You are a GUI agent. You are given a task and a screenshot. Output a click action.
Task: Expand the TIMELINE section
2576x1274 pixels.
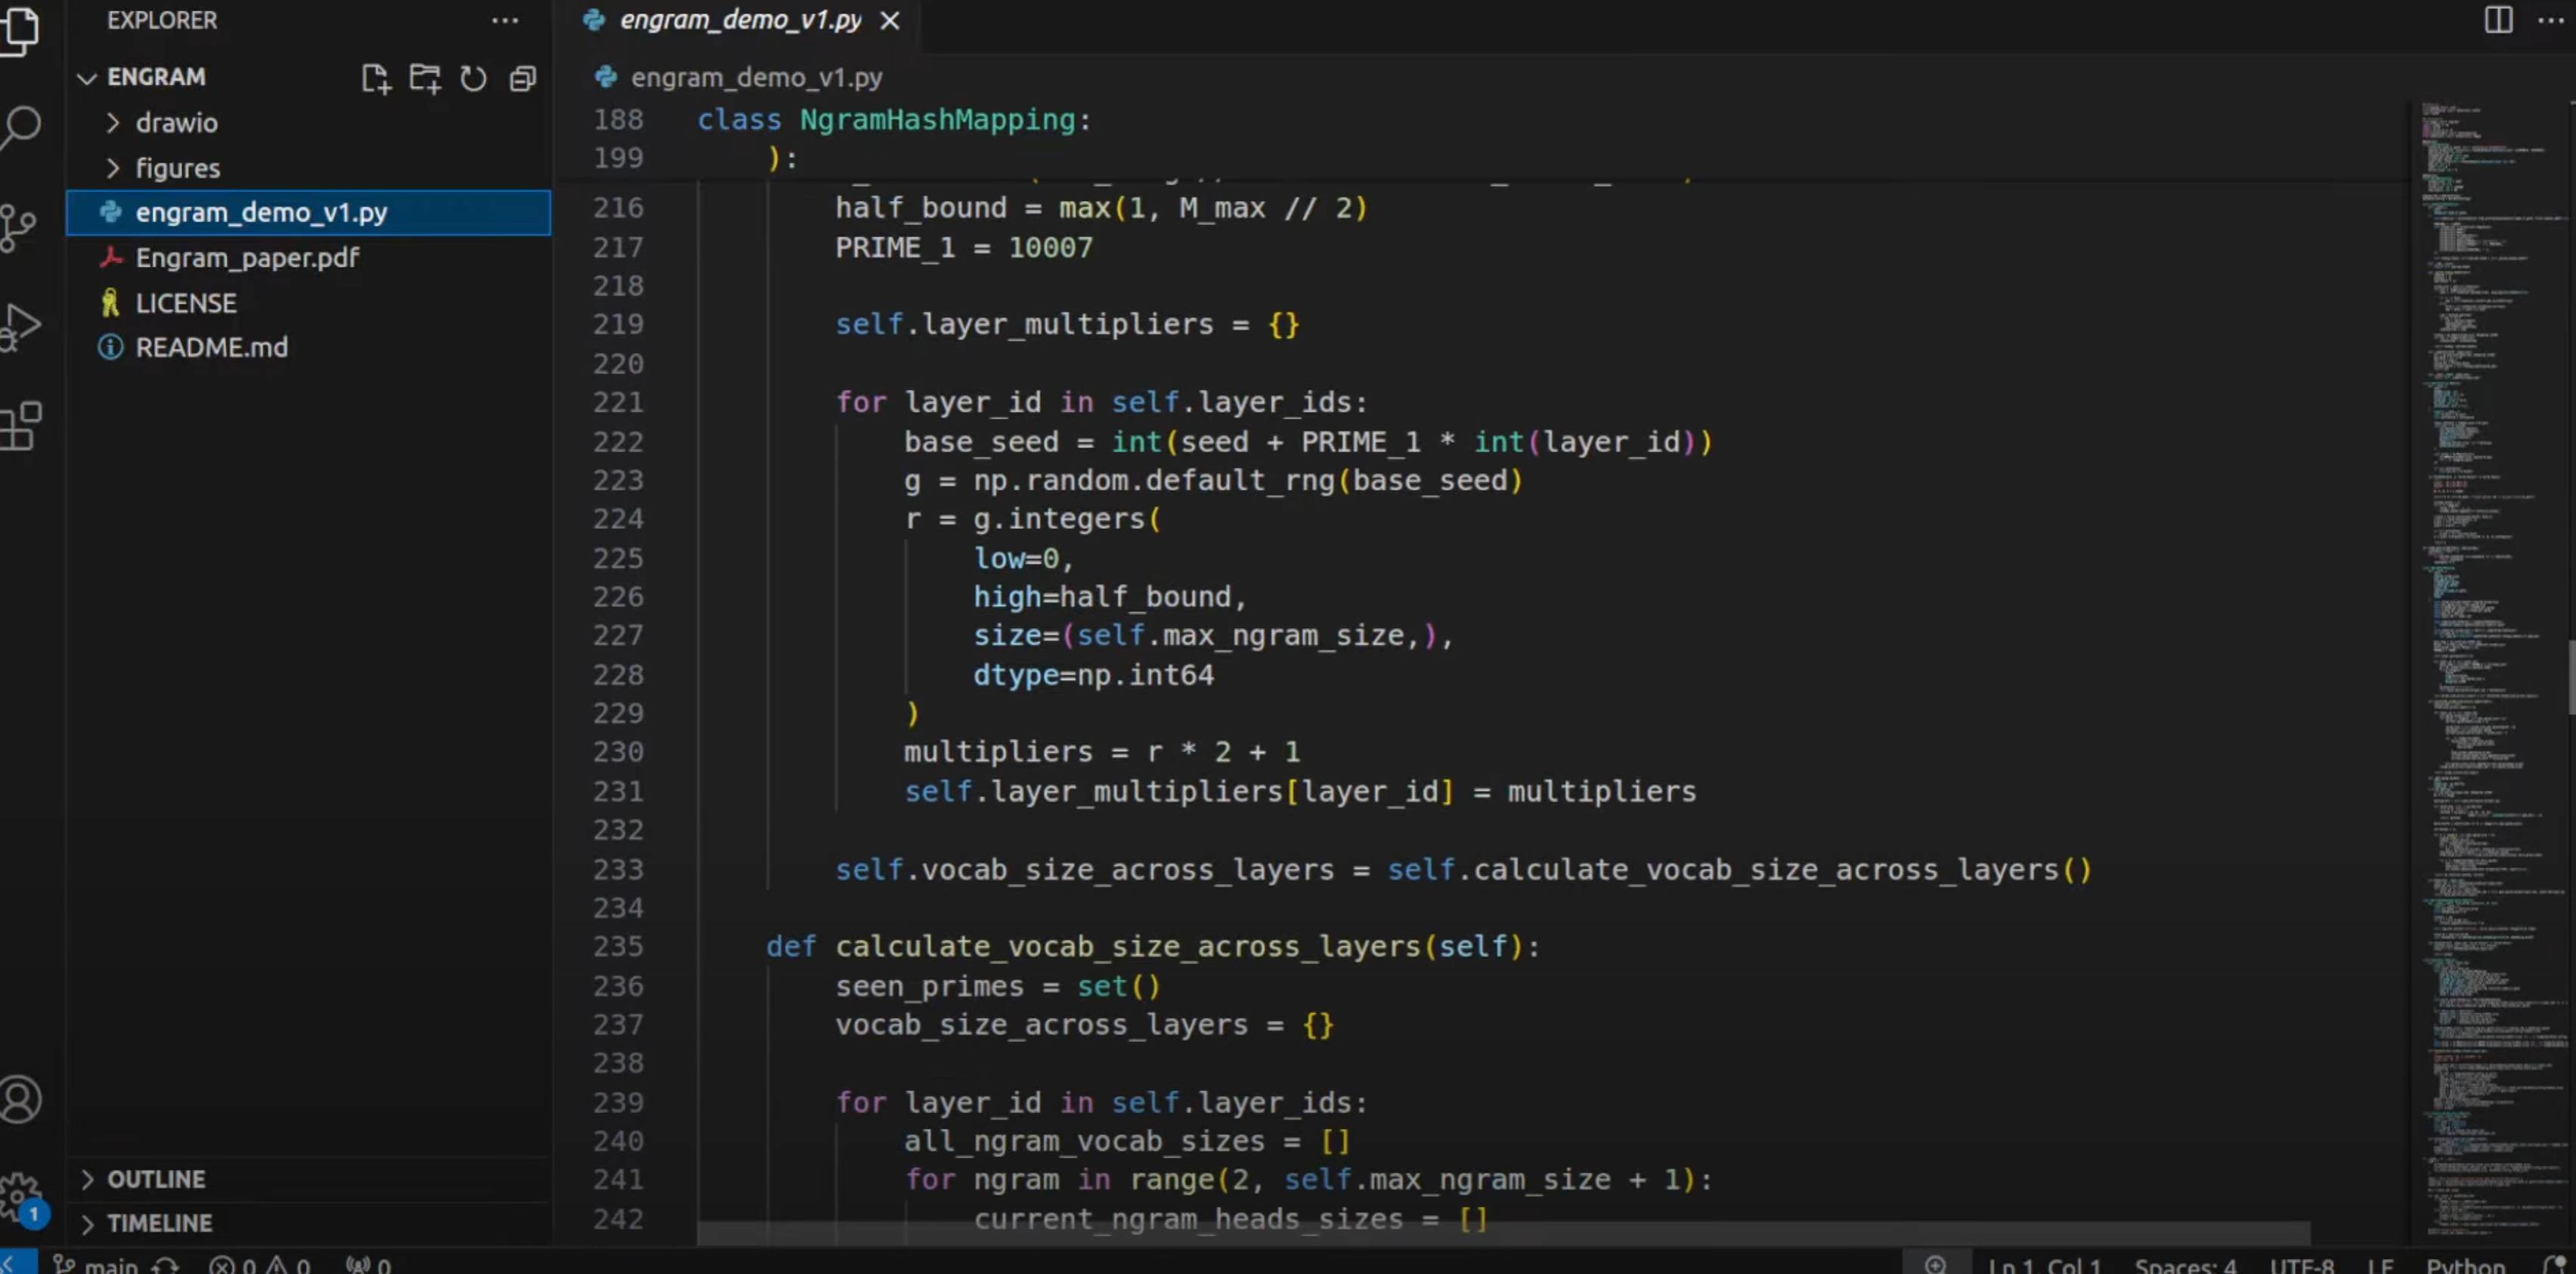coord(159,1223)
